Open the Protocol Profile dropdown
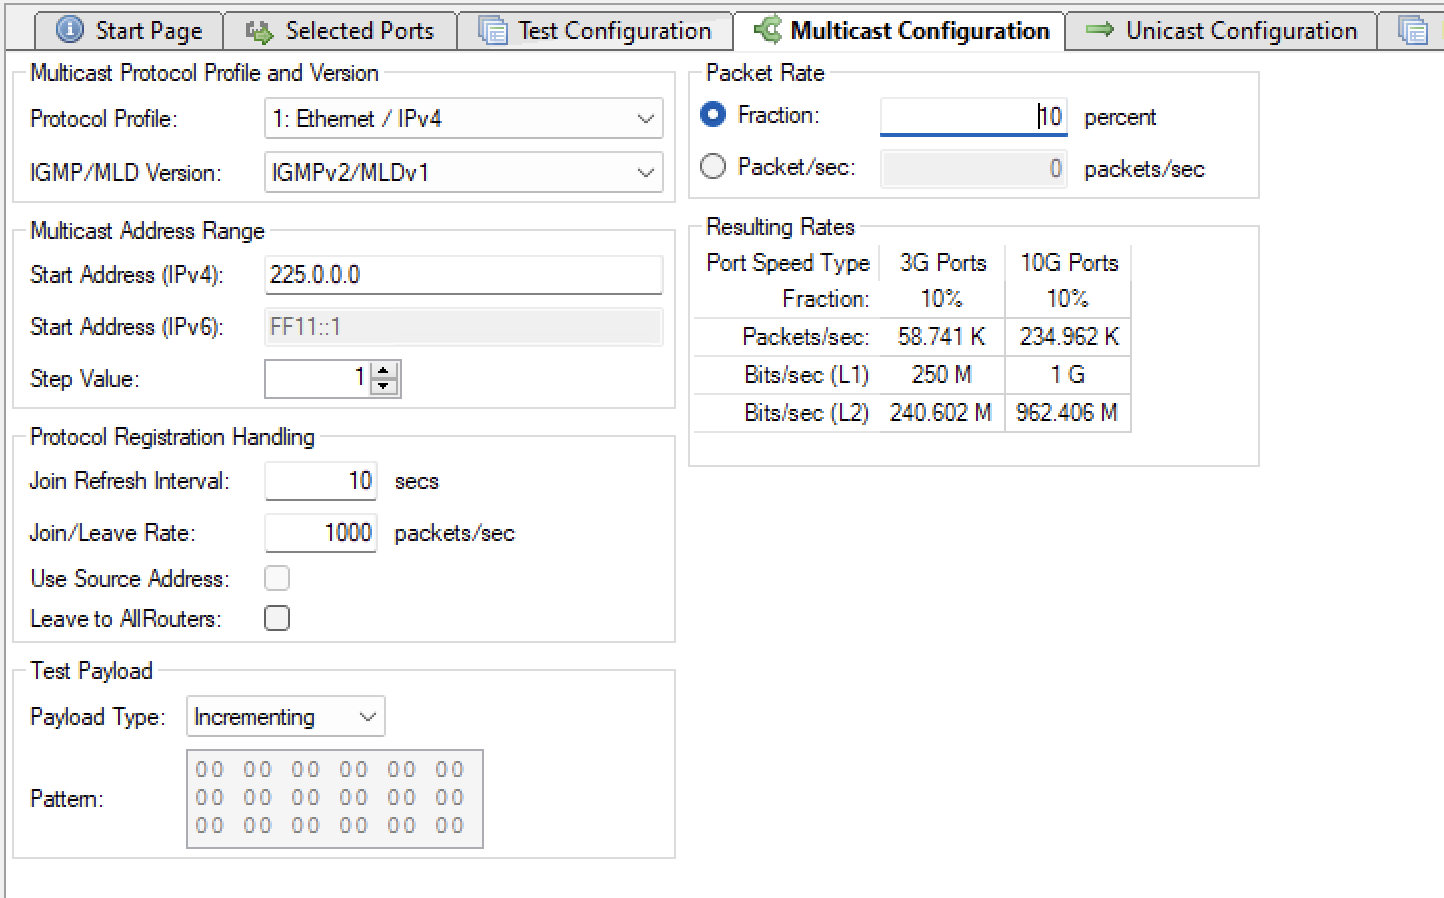Viewport: 1444px width, 898px height. [x=646, y=118]
